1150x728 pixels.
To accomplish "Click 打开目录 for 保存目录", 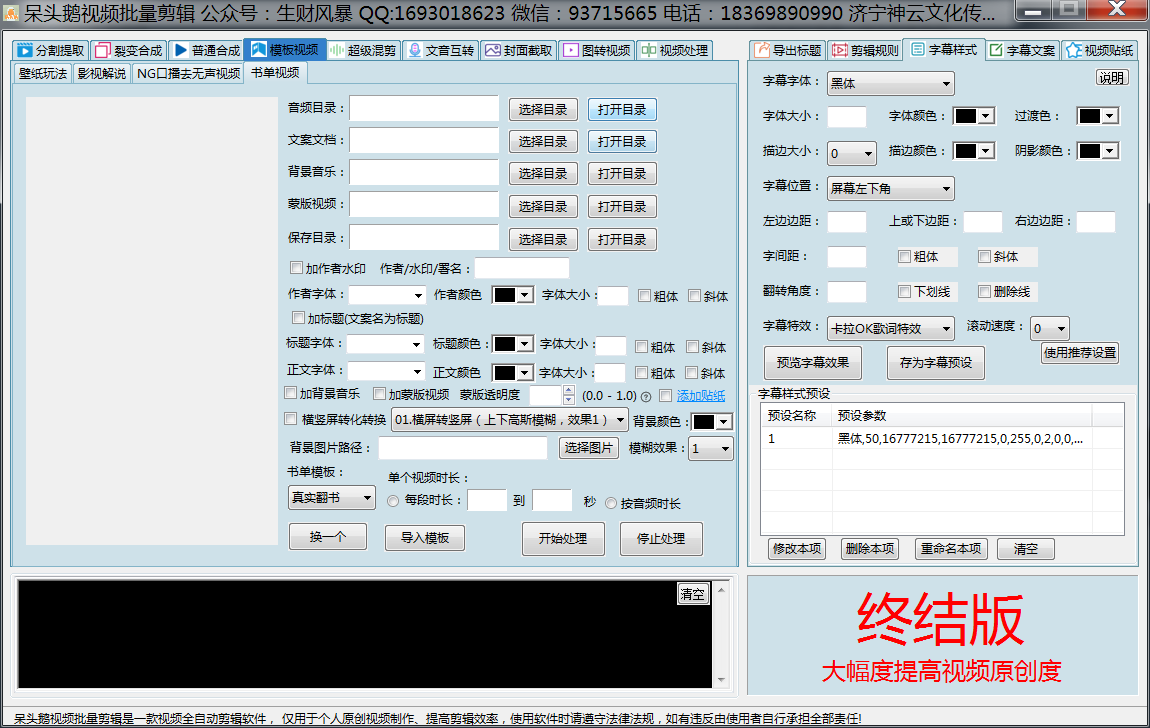I will coord(622,239).
